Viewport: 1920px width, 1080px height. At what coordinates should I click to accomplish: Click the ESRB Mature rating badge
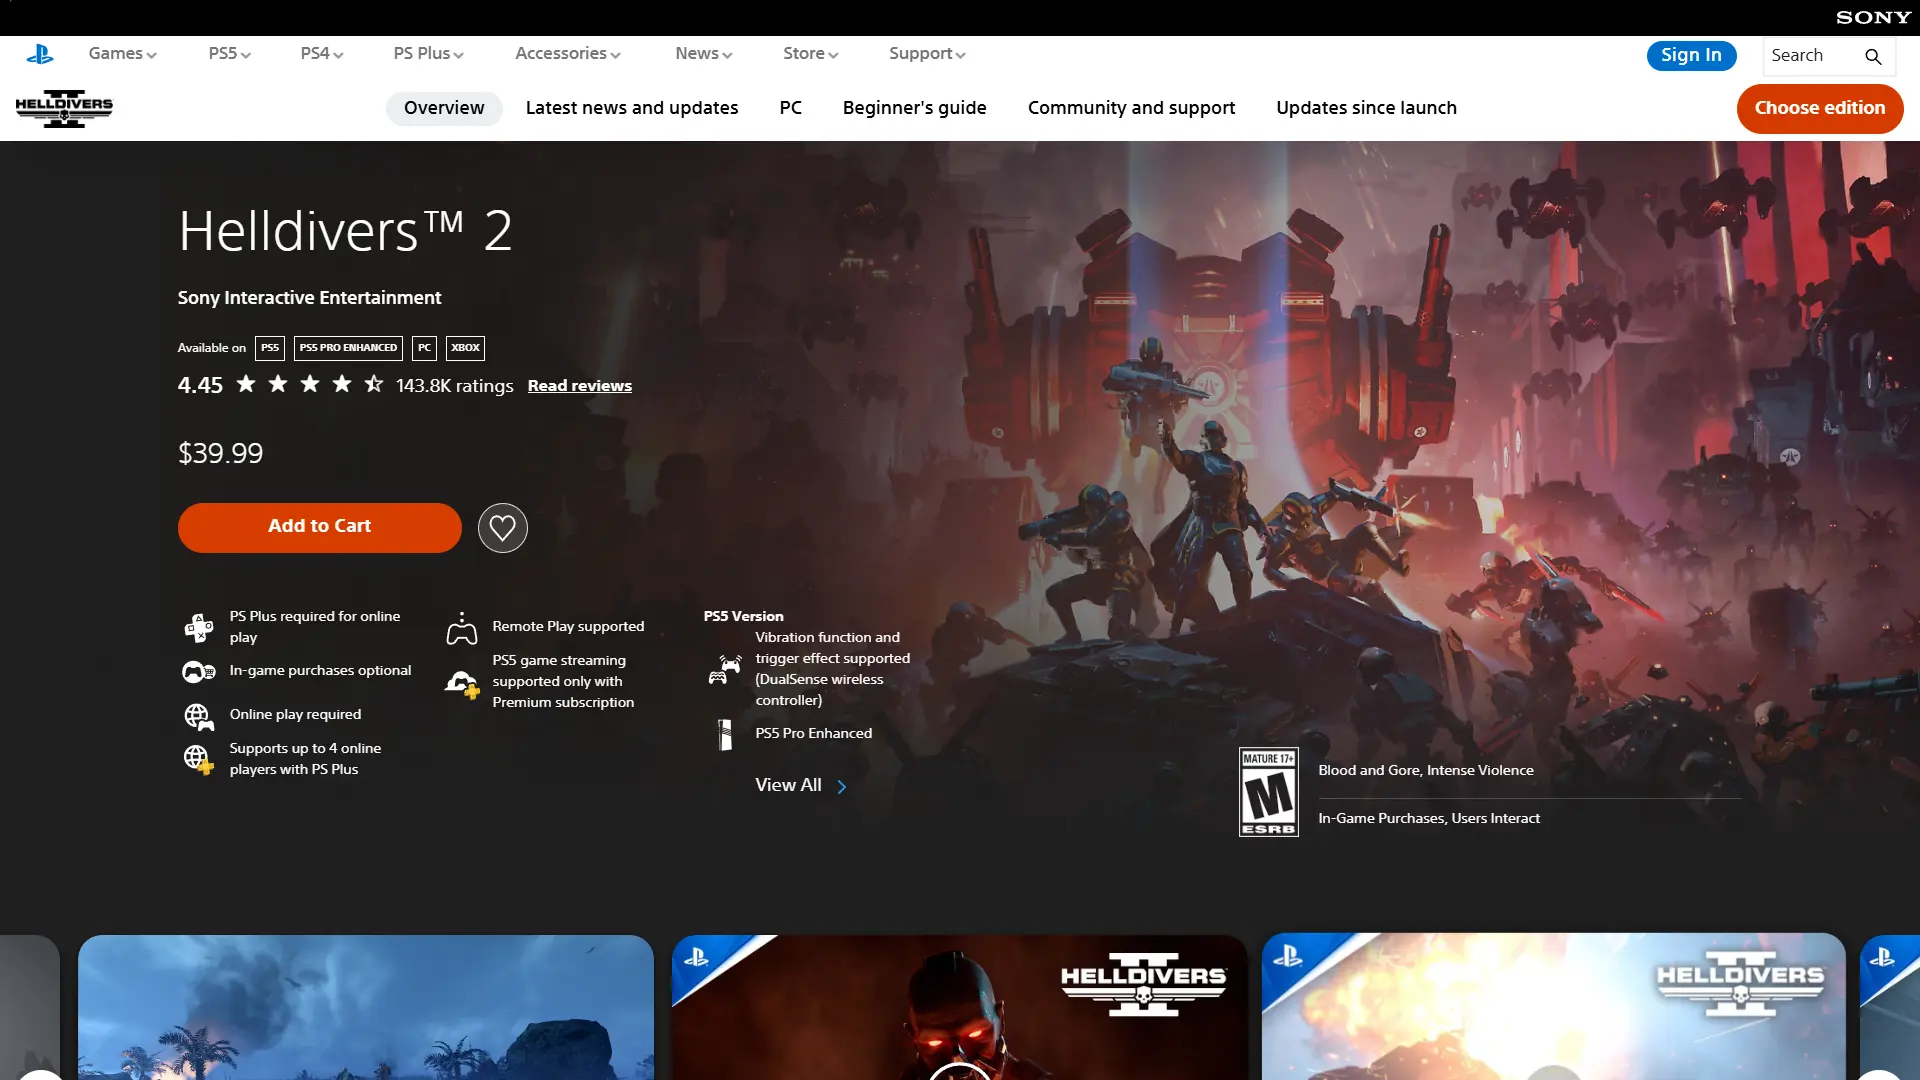click(1268, 791)
